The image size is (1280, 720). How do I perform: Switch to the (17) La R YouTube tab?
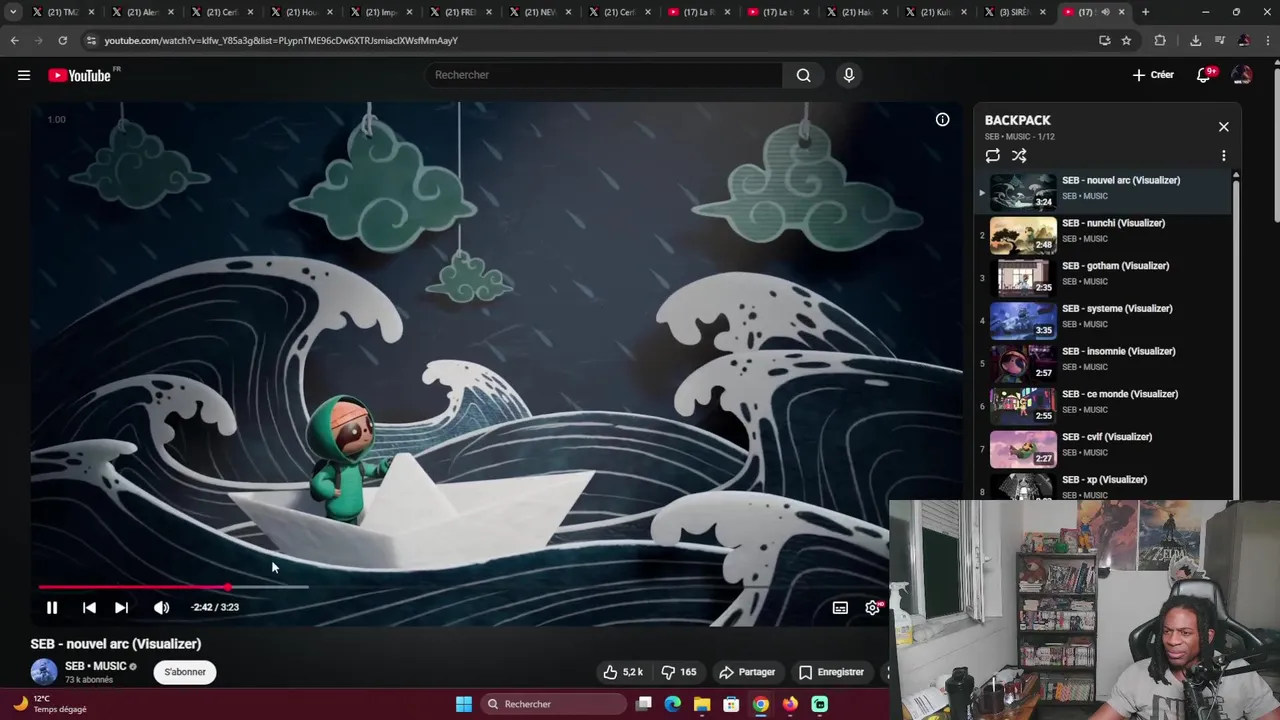700,12
